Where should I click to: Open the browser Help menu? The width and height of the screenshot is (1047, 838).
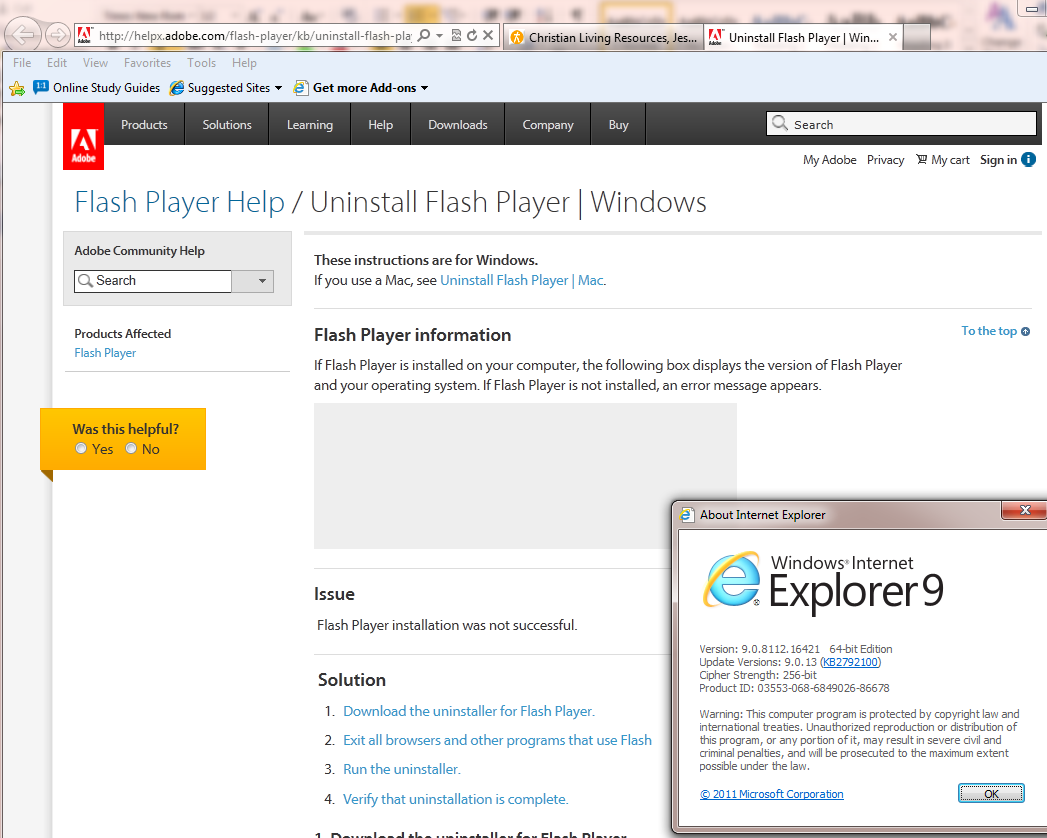pos(244,63)
